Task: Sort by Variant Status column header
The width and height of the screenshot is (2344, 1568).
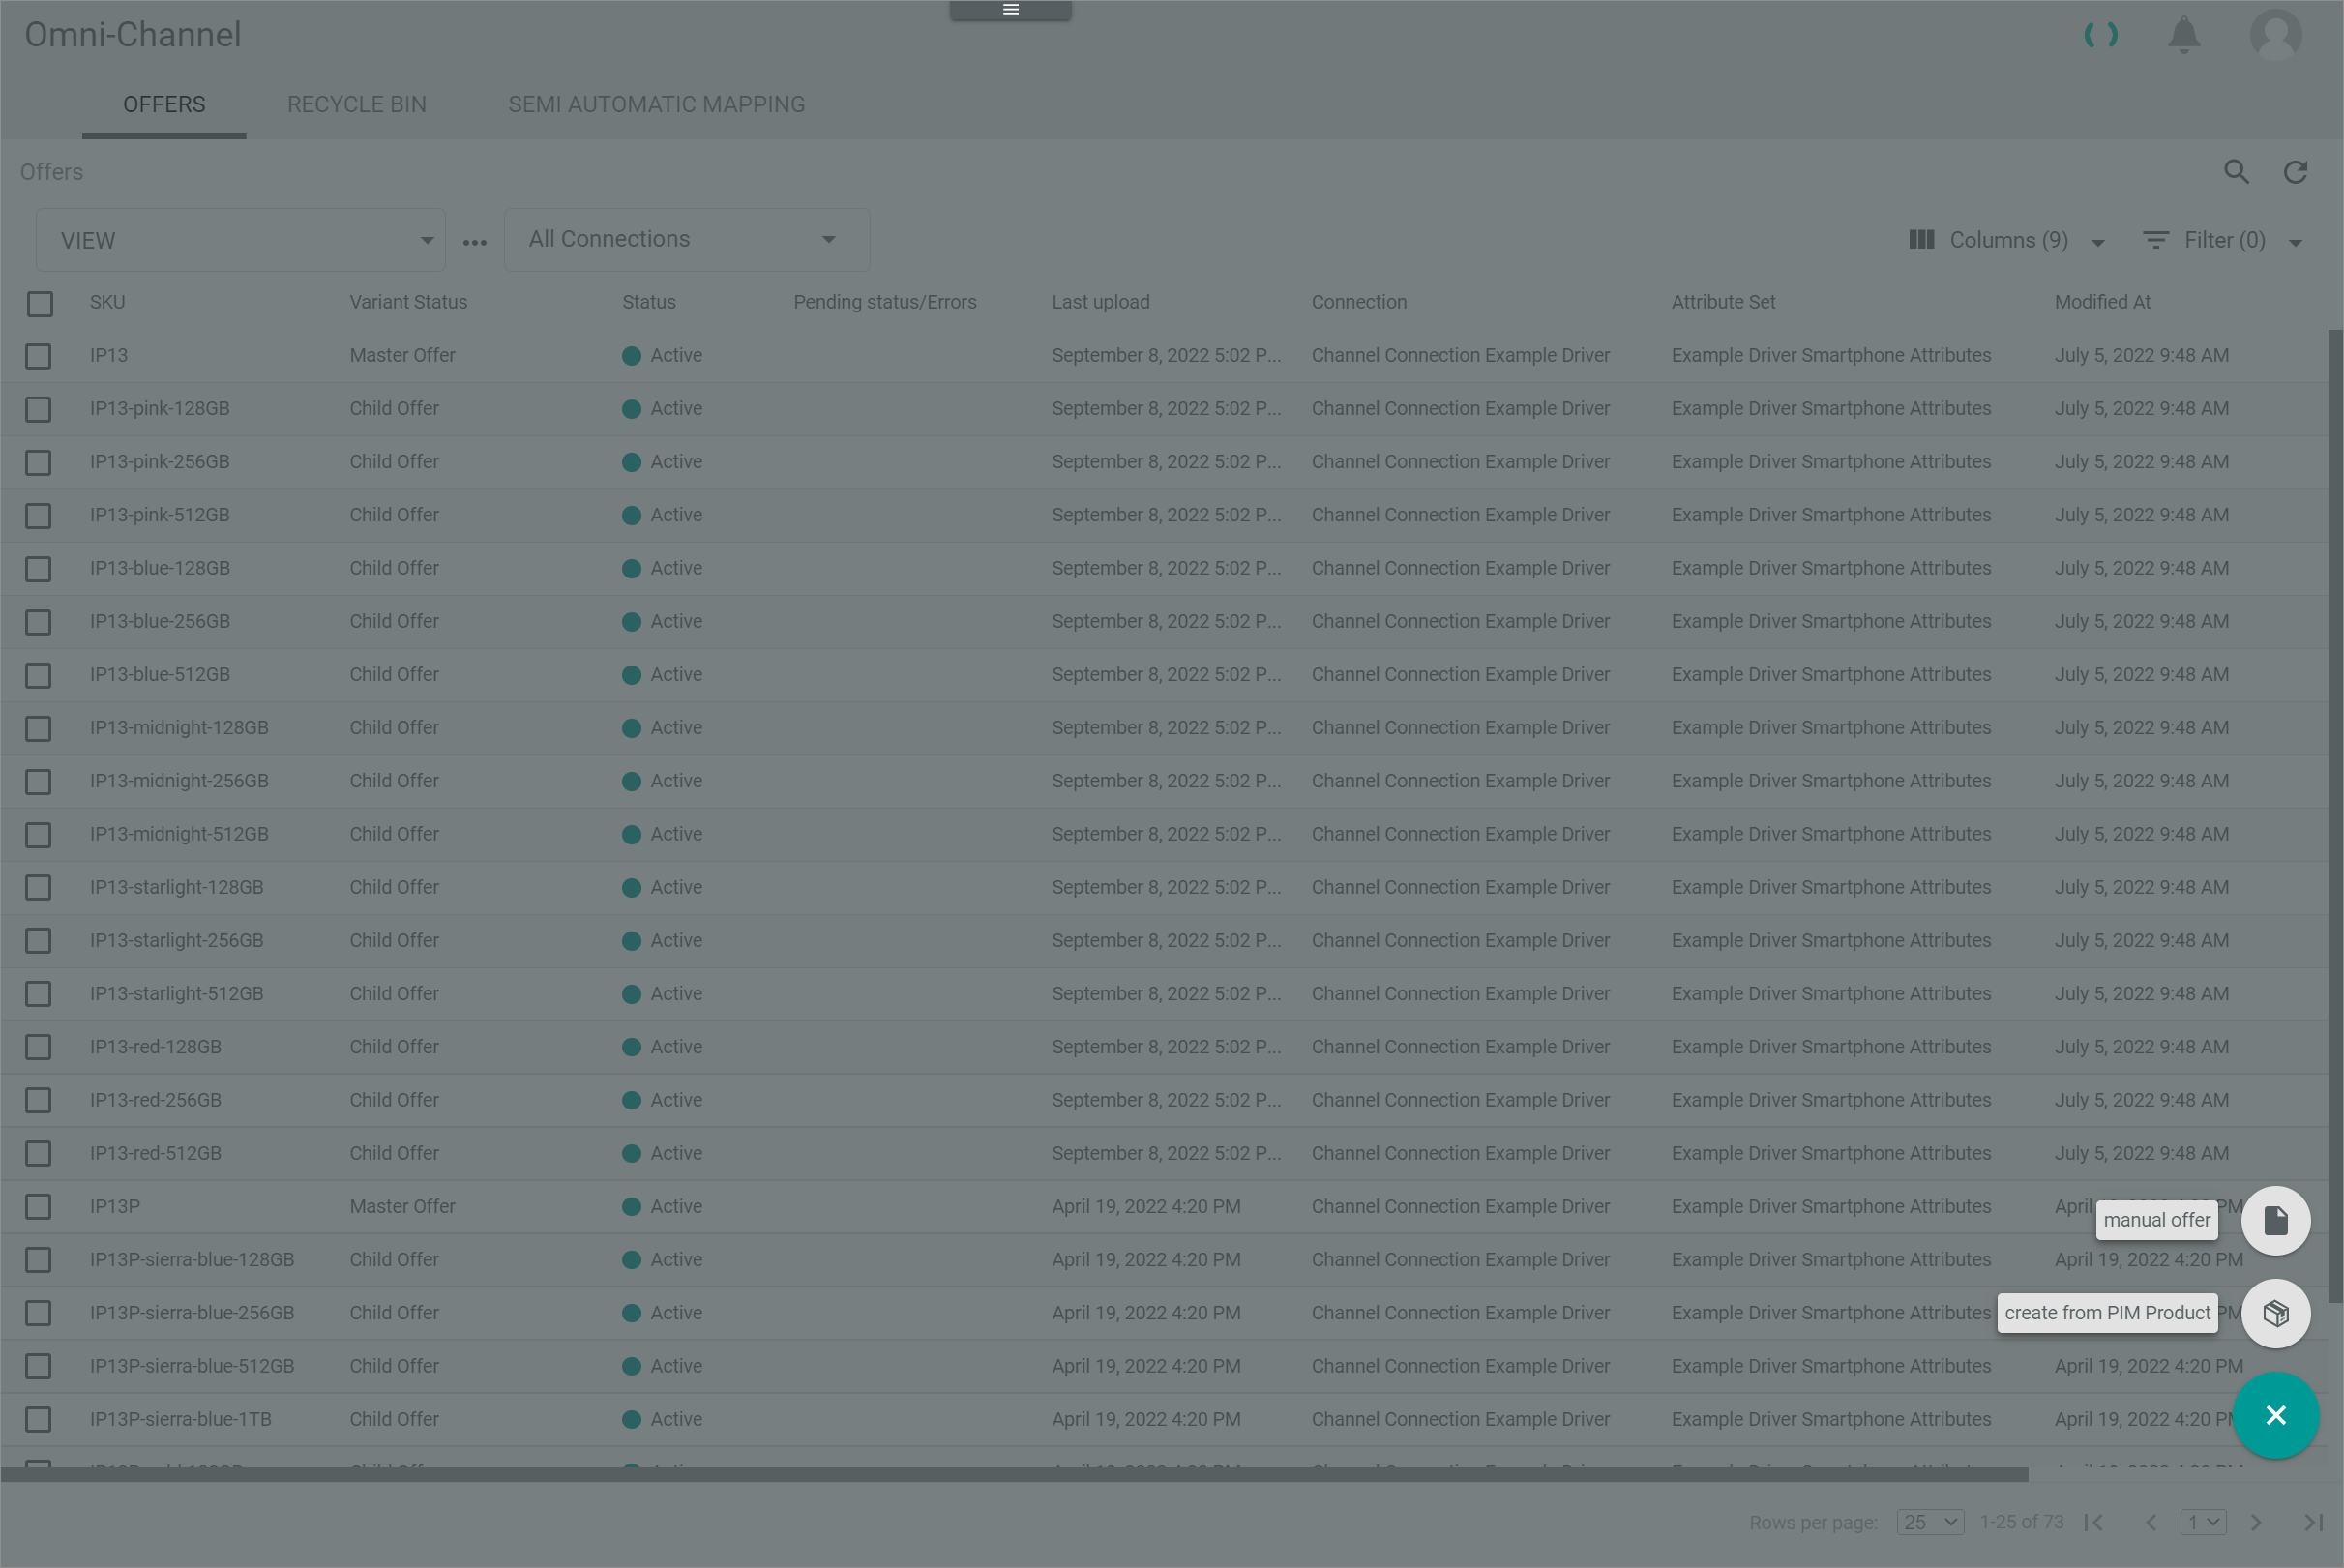Action: [x=408, y=302]
